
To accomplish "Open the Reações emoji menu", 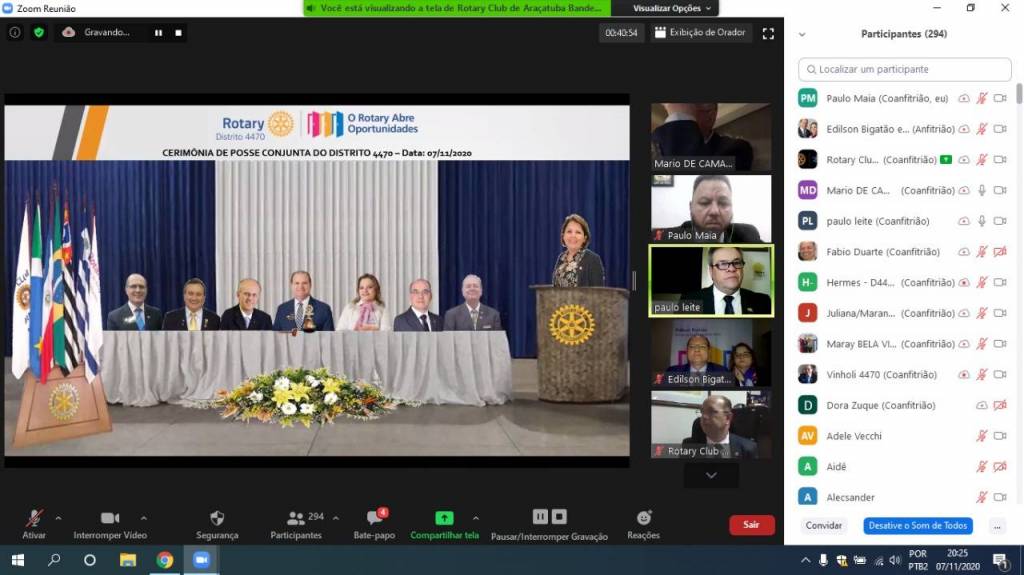I will pos(643,518).
